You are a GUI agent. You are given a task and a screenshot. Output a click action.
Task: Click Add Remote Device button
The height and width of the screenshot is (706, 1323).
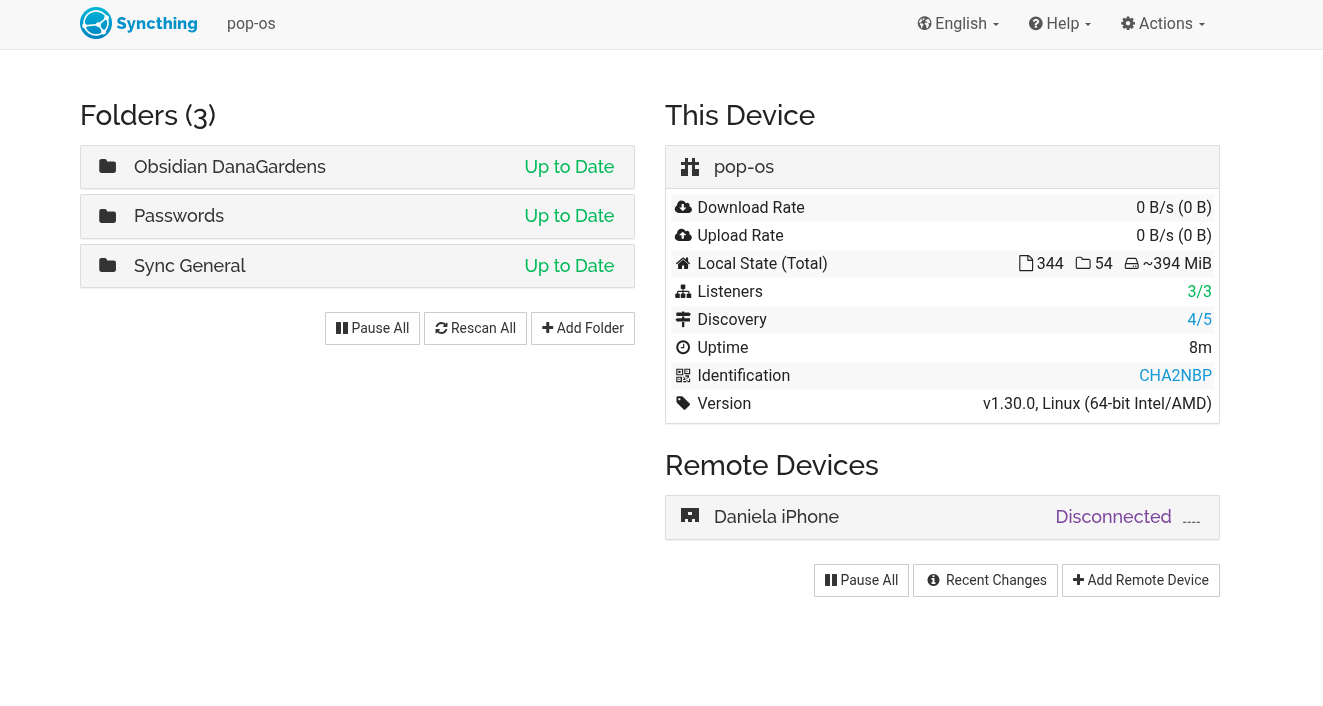pos(1140,580)
